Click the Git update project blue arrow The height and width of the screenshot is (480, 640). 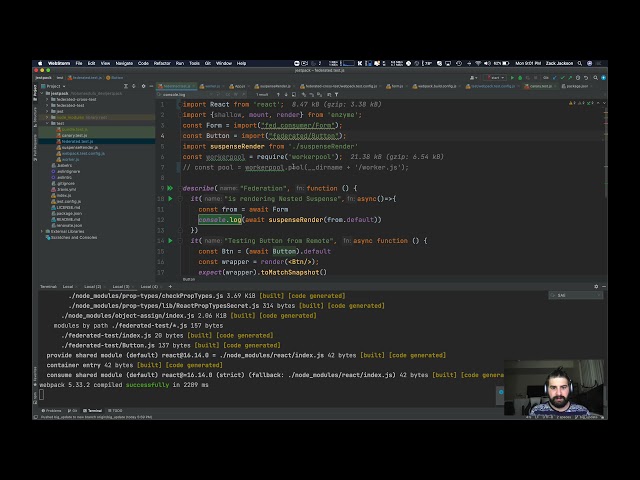pyautogui.click(x=554, y=78)
